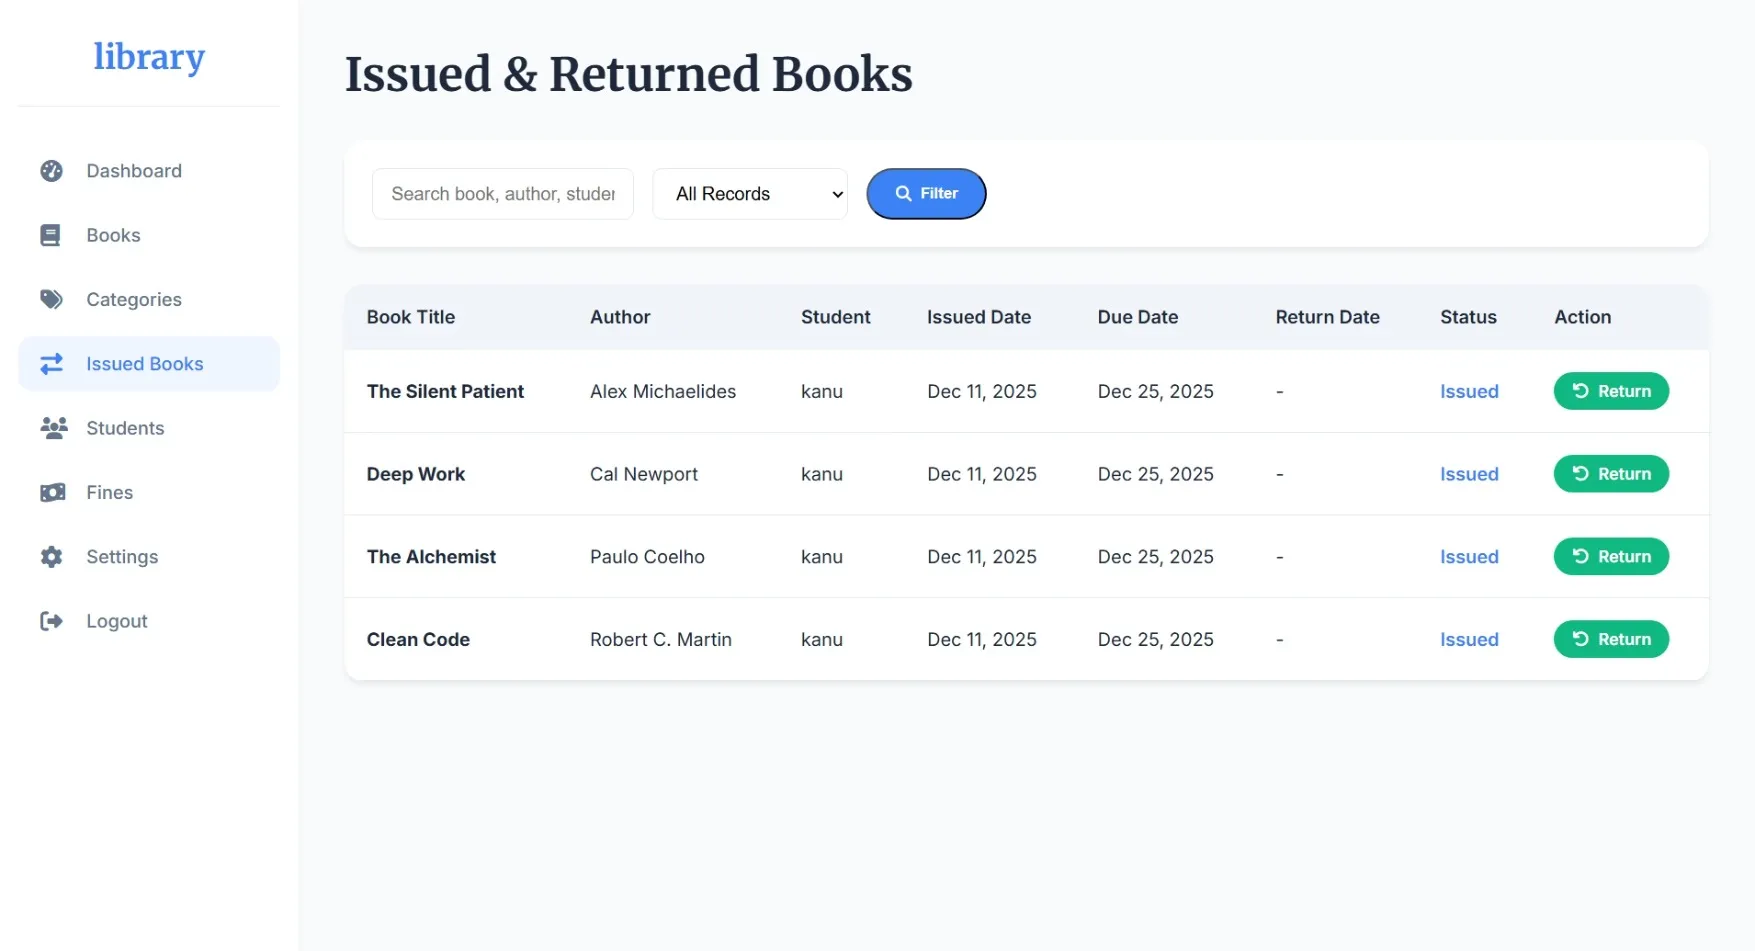
Task: Click the Categories tag icon
Action: [x=51, y=299]
